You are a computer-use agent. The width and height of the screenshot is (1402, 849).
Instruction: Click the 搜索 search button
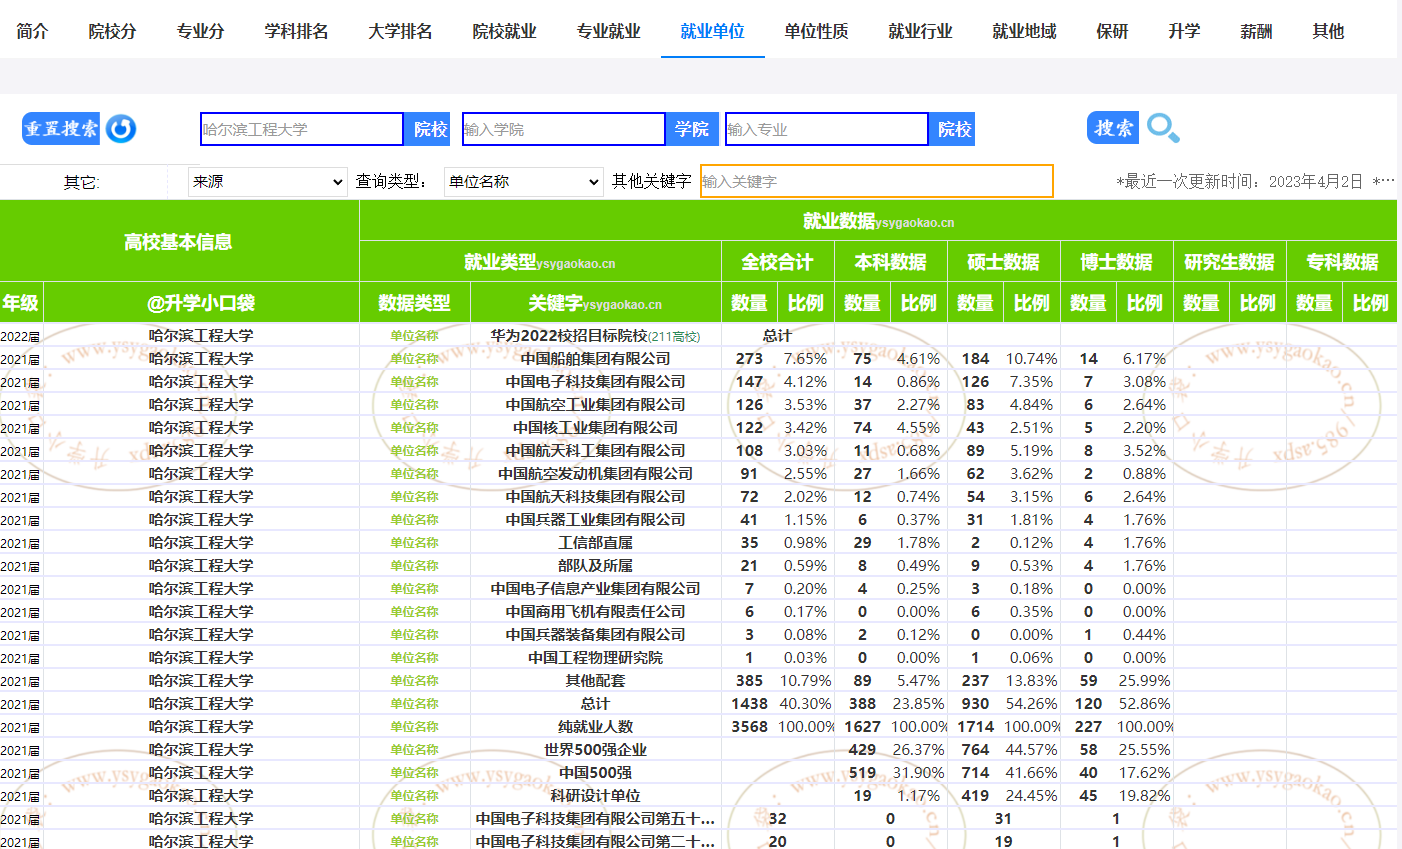tap(1113, 127)
